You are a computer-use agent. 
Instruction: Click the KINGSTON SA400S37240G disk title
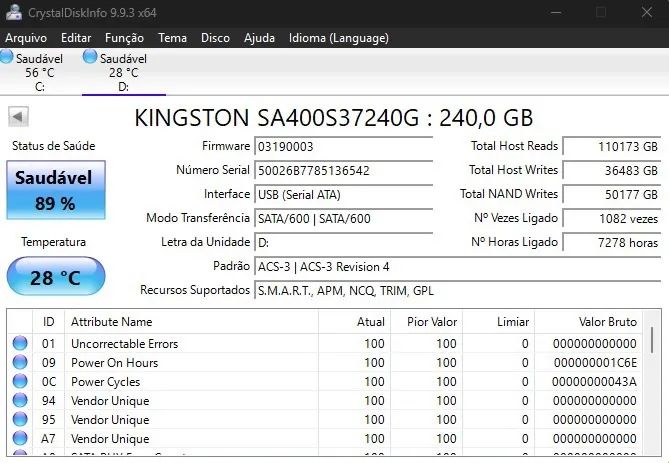(334, 118)
